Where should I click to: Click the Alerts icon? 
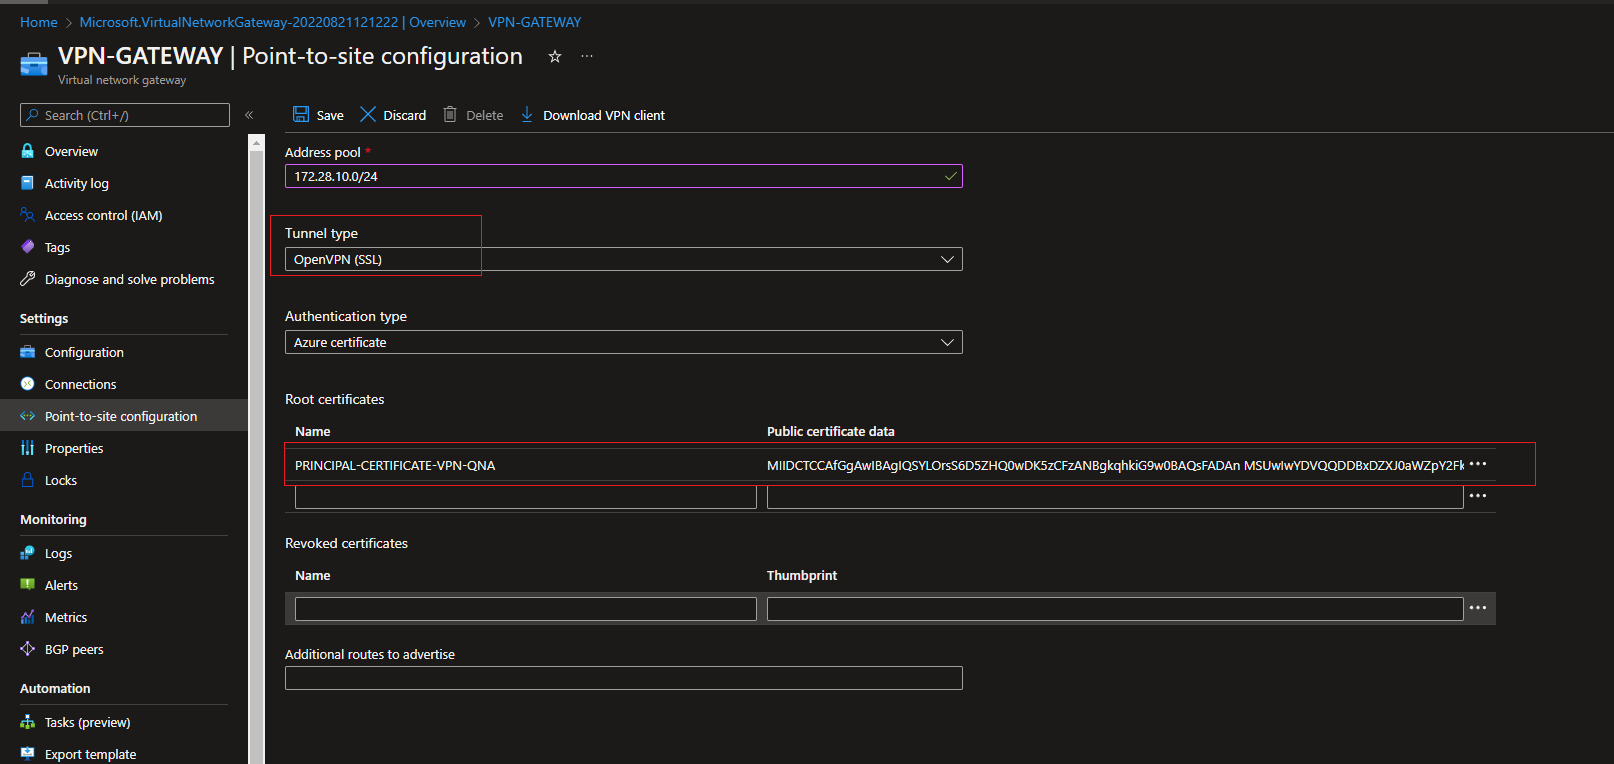coord(28,585)
